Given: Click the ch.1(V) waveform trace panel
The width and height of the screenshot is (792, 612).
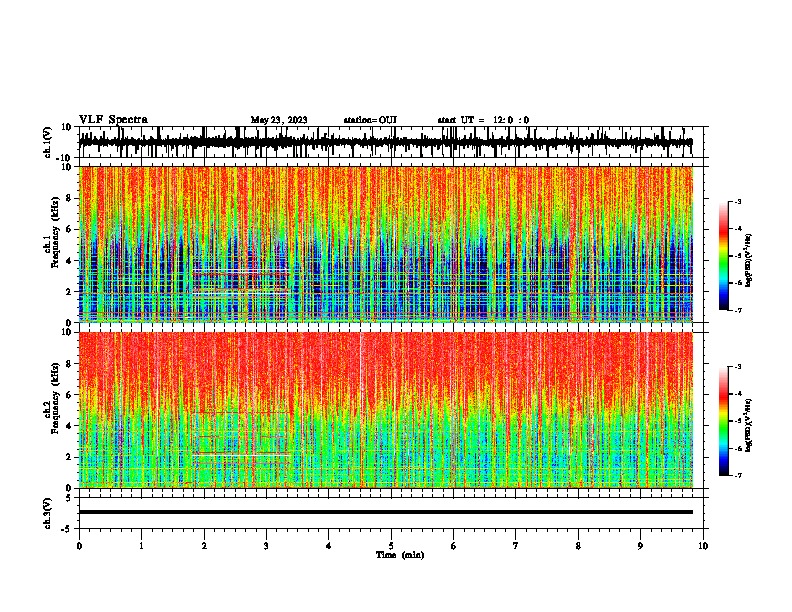Looking at the screenshot, I should pyautogui.click(x=393, y=142).
